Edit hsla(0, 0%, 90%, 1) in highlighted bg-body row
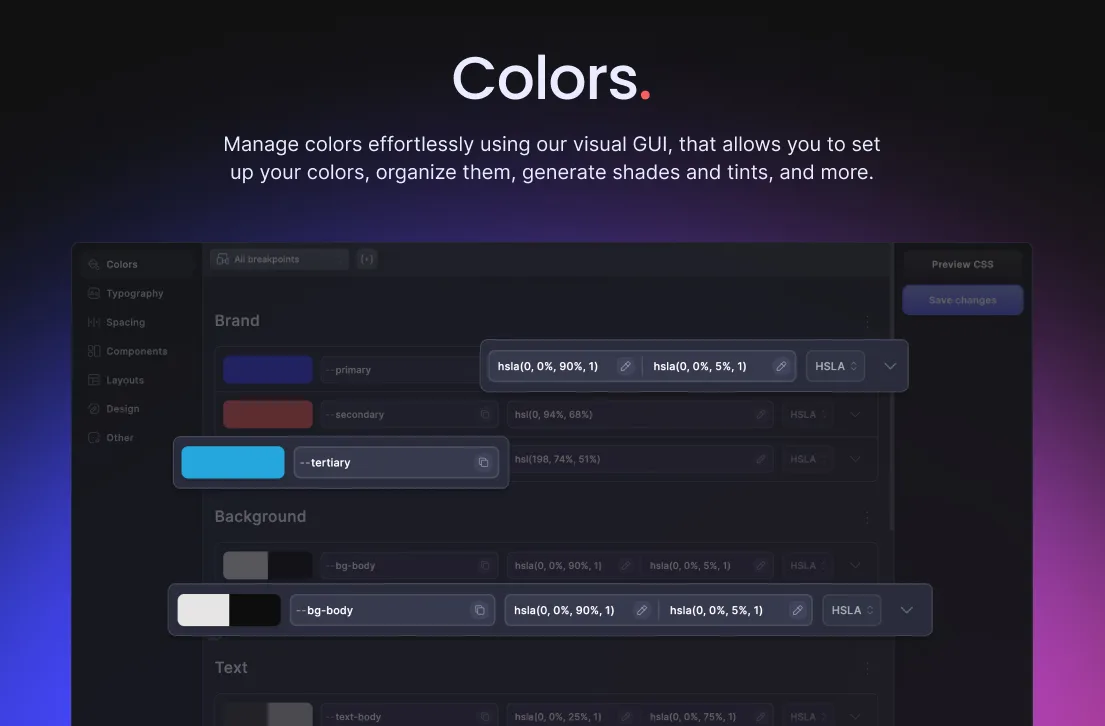The width and height of the screenshot is (1105, 726). click(641, 610)
